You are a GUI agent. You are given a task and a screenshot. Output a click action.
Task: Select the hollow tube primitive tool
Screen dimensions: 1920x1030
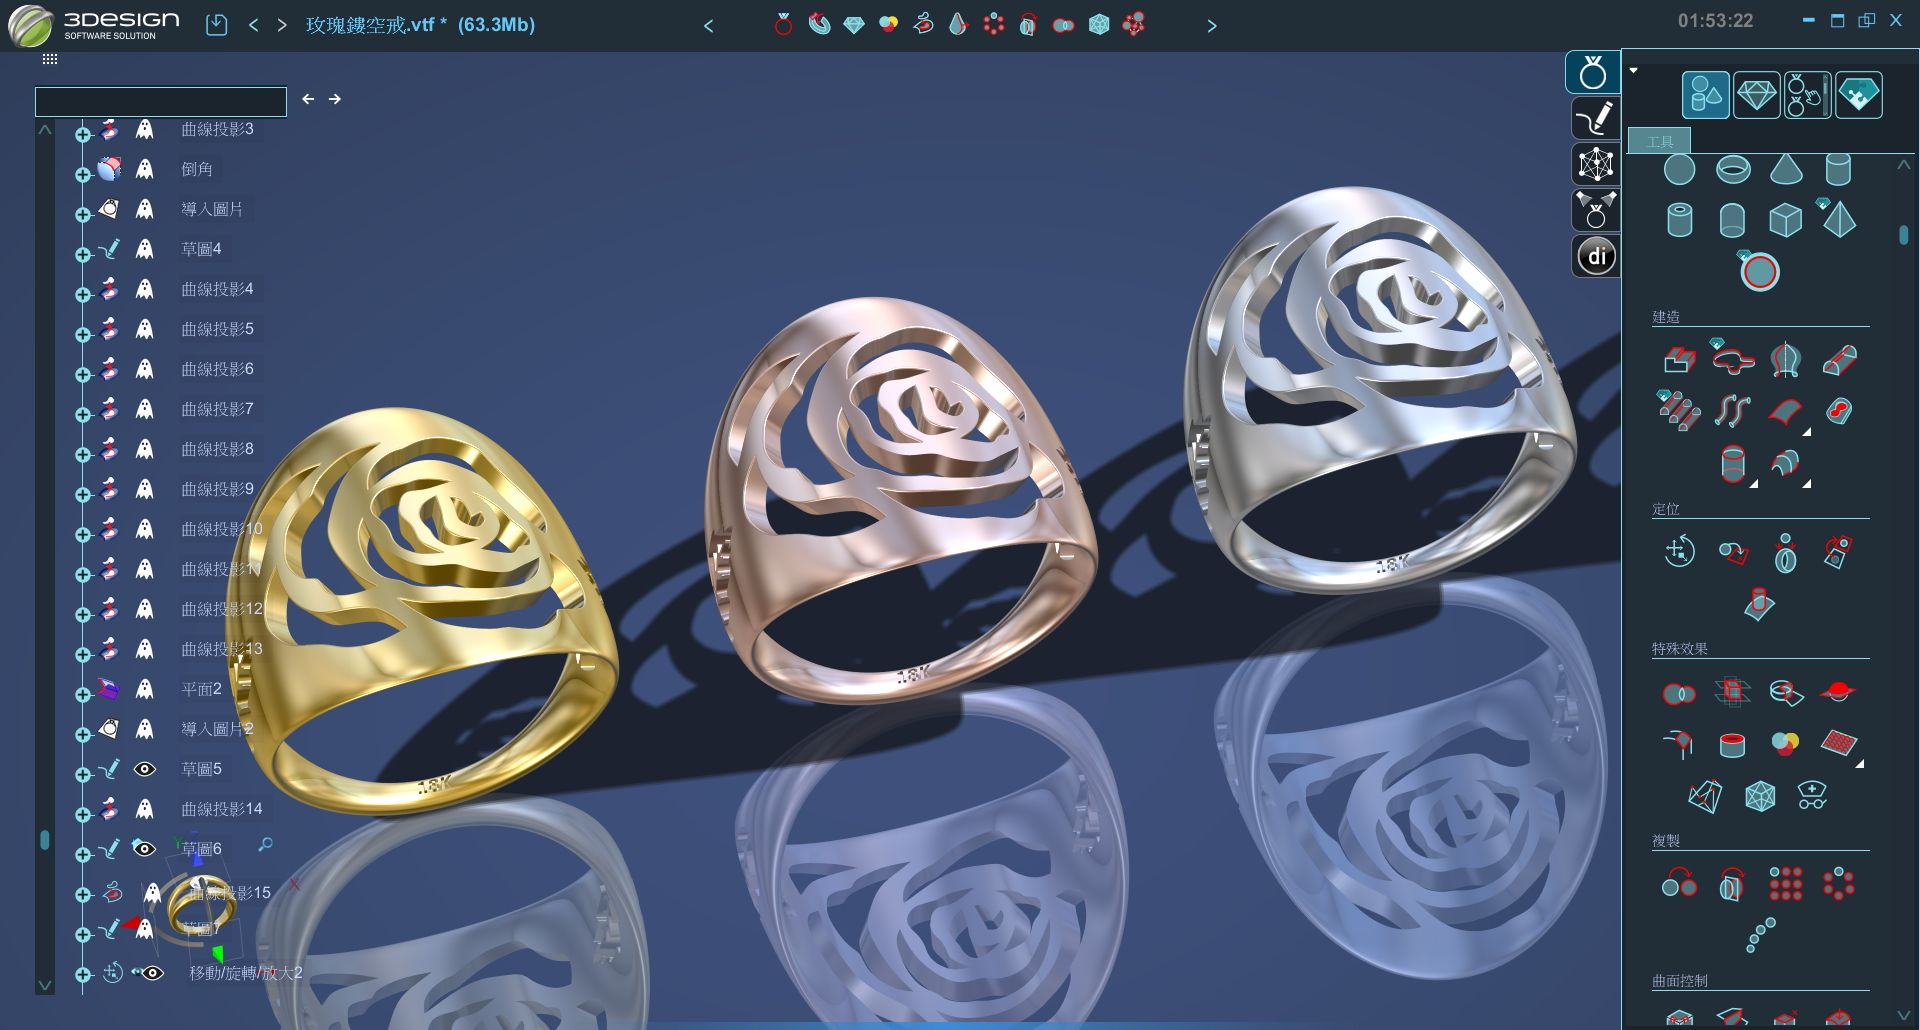tap(1680, 220)
